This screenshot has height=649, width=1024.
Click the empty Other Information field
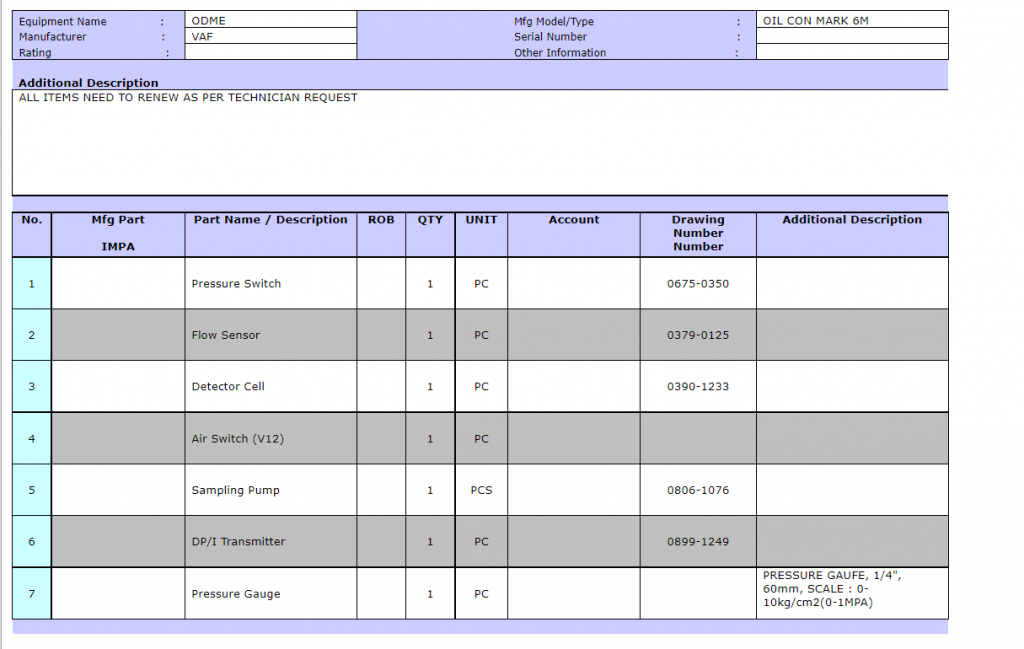tap(851, 52)
